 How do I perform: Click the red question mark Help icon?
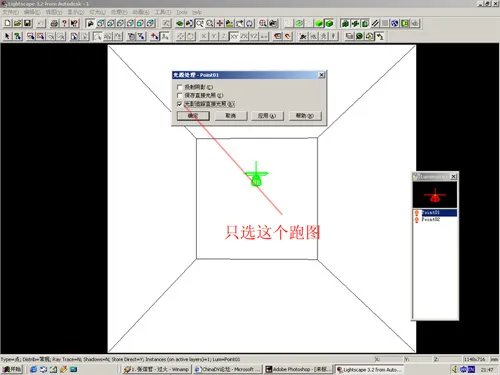64,23
